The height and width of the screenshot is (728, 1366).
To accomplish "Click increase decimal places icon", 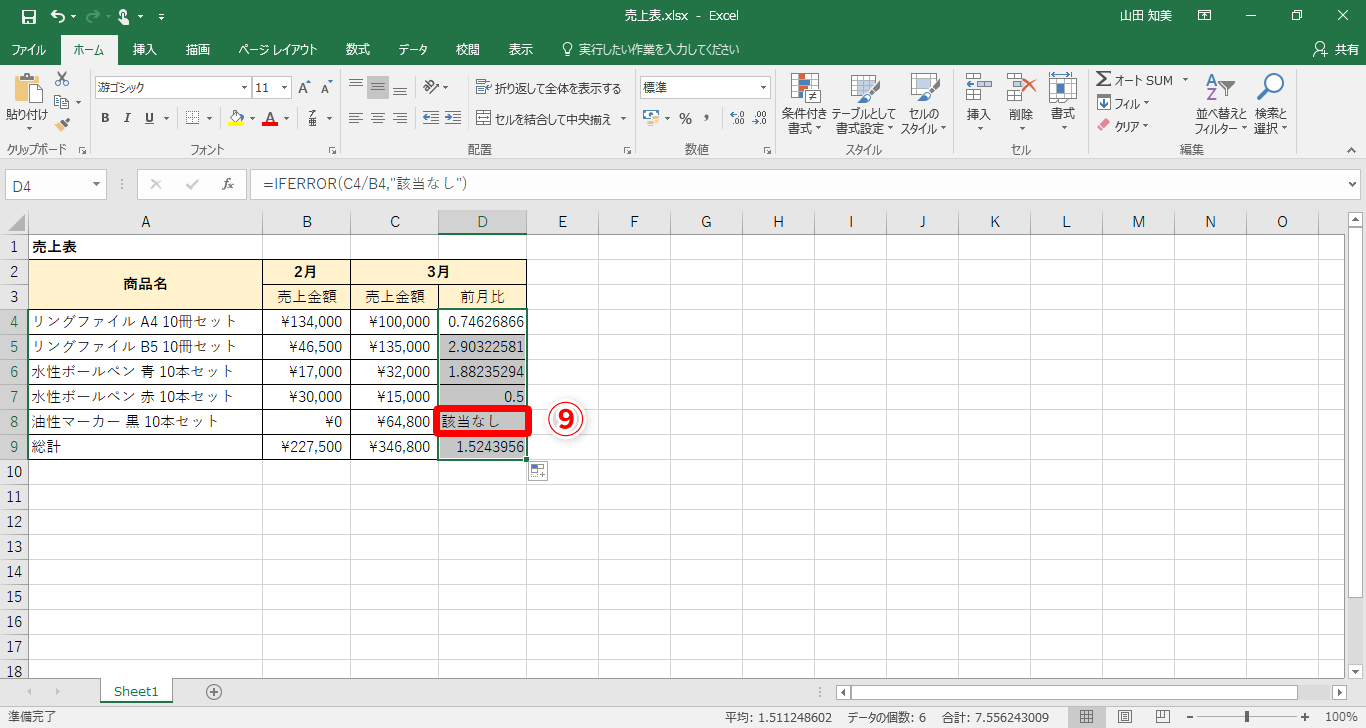I will point(737,118).
